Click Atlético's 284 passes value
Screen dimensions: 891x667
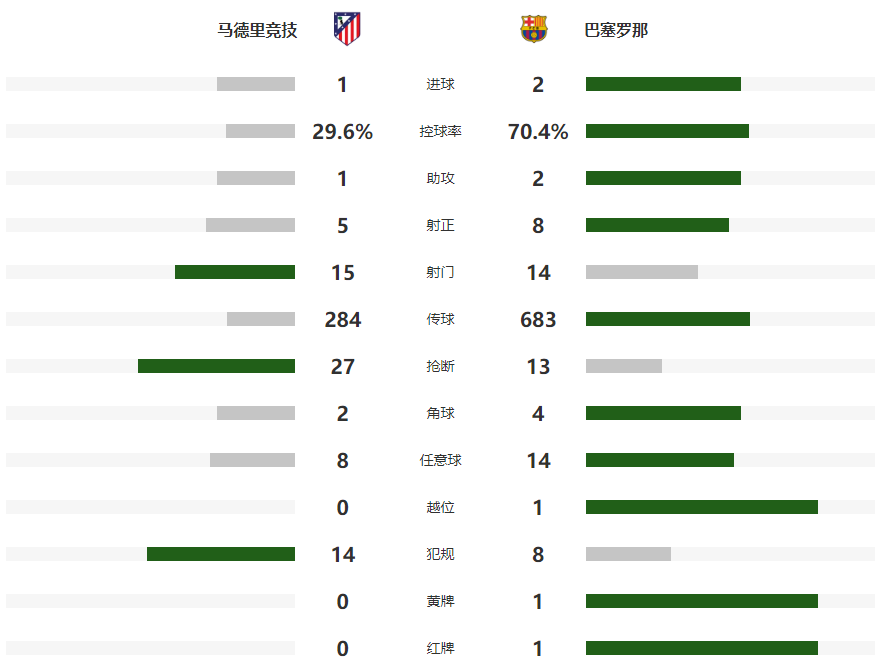point(343,319)
